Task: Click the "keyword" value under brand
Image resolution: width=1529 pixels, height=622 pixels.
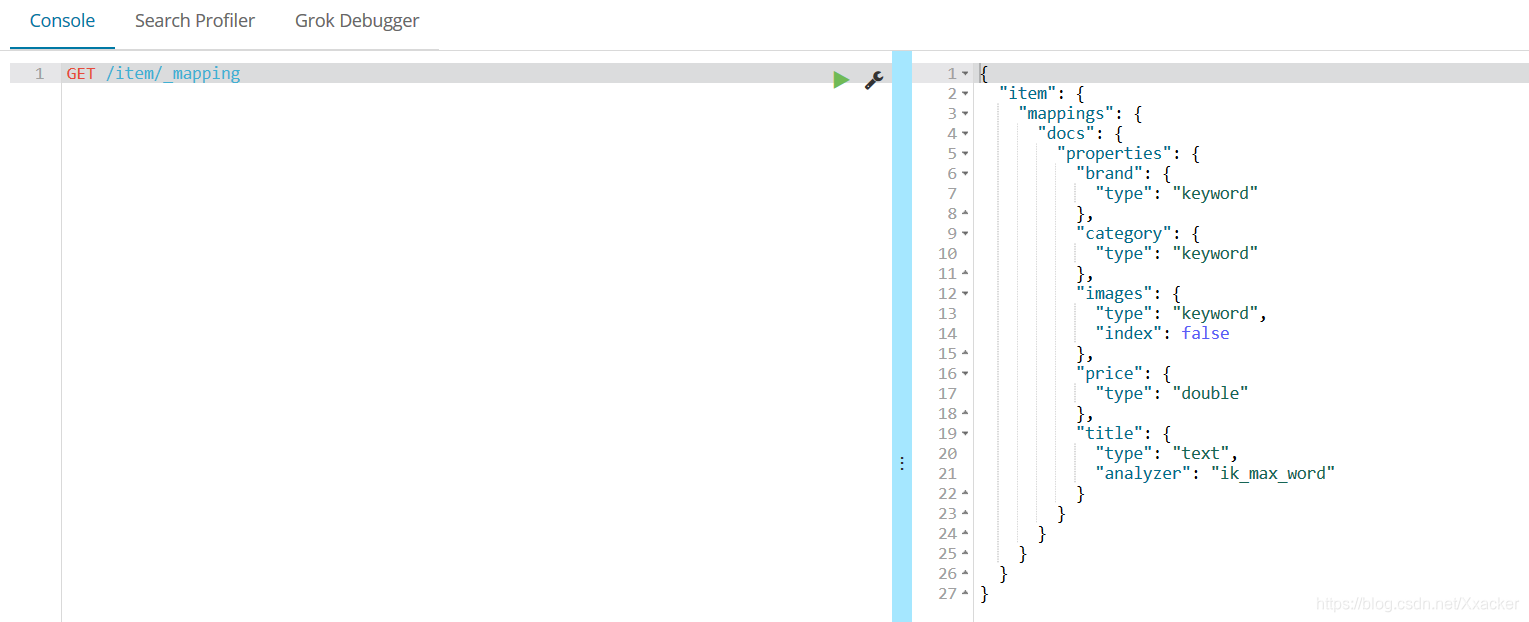Action: (1215, 193)
